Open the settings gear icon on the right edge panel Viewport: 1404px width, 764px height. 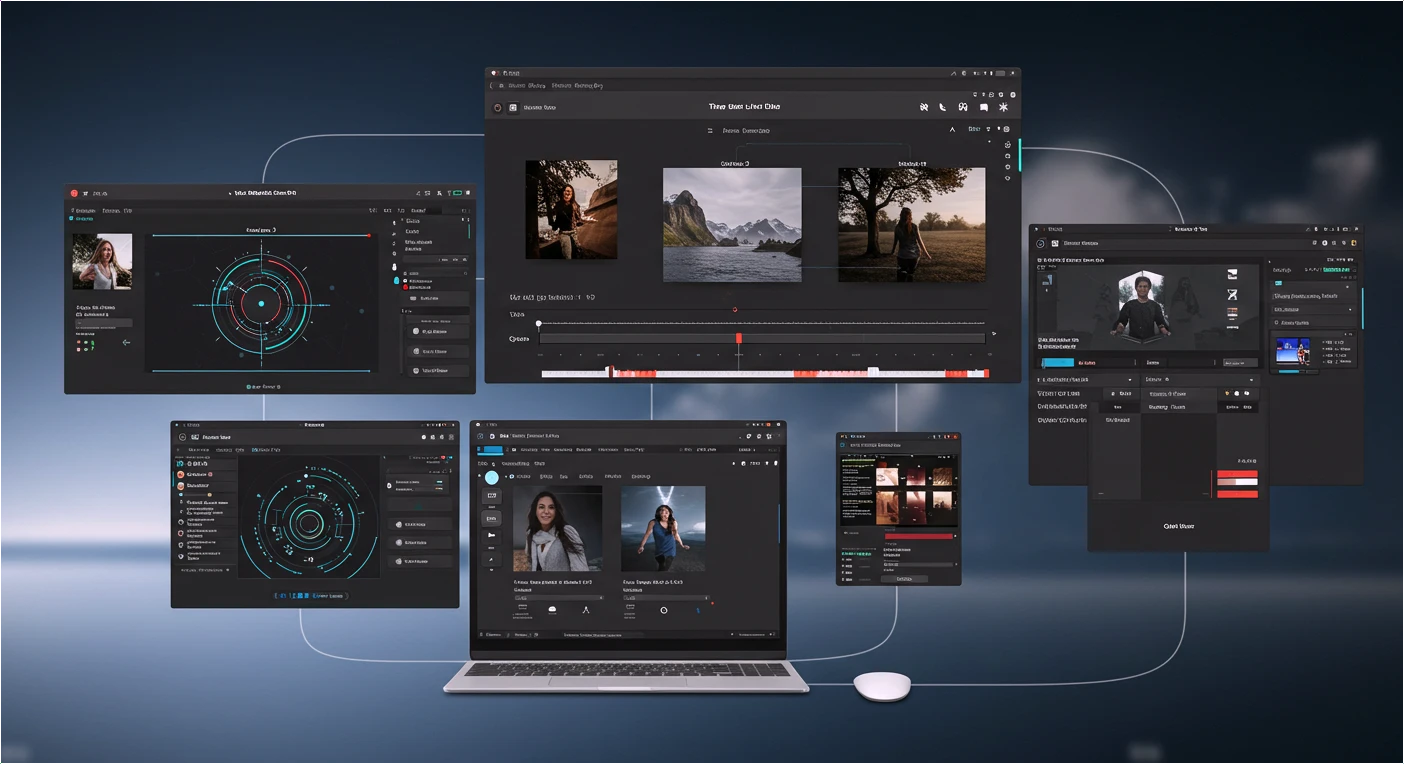pos(1007,144)
